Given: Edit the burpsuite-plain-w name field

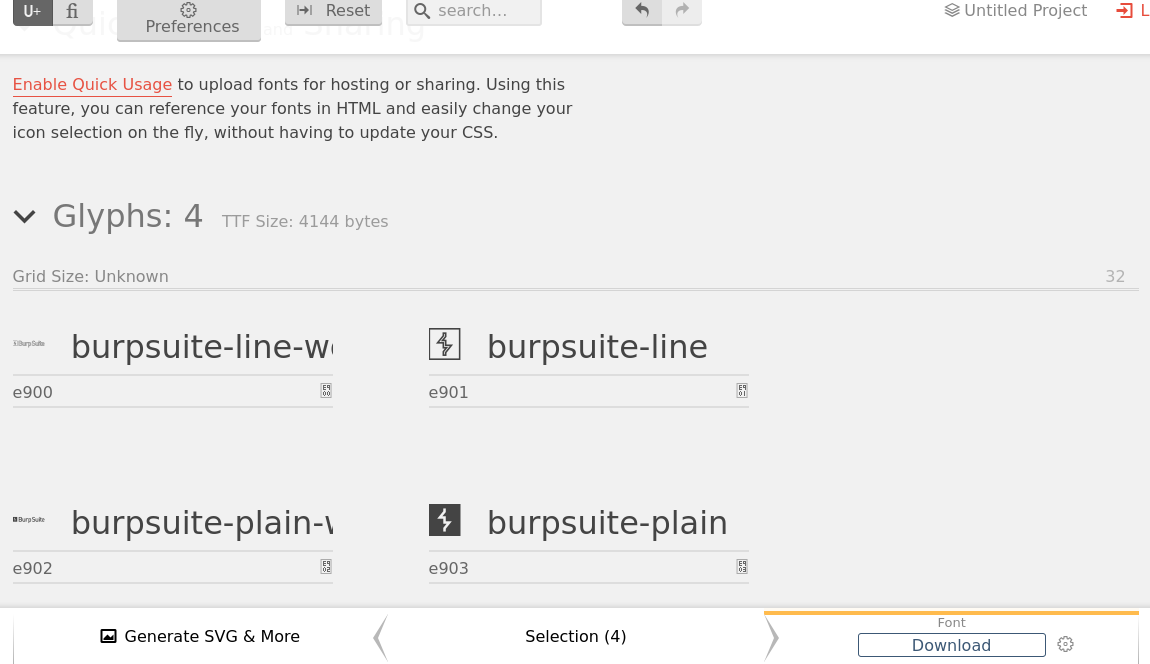Looking at the screenshot, I should [x=202, y=522].
